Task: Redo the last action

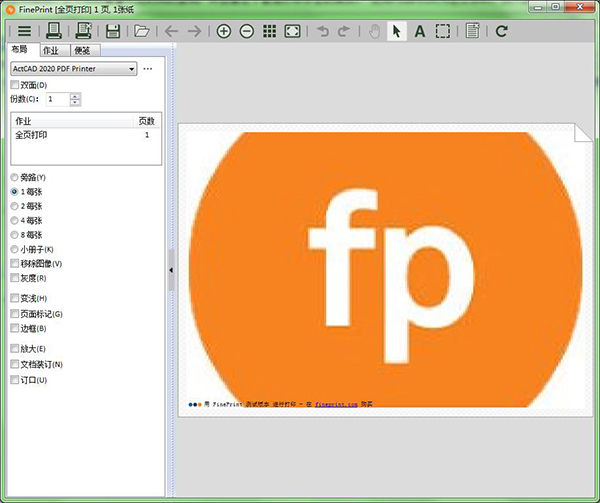Action: click(344, 31)
